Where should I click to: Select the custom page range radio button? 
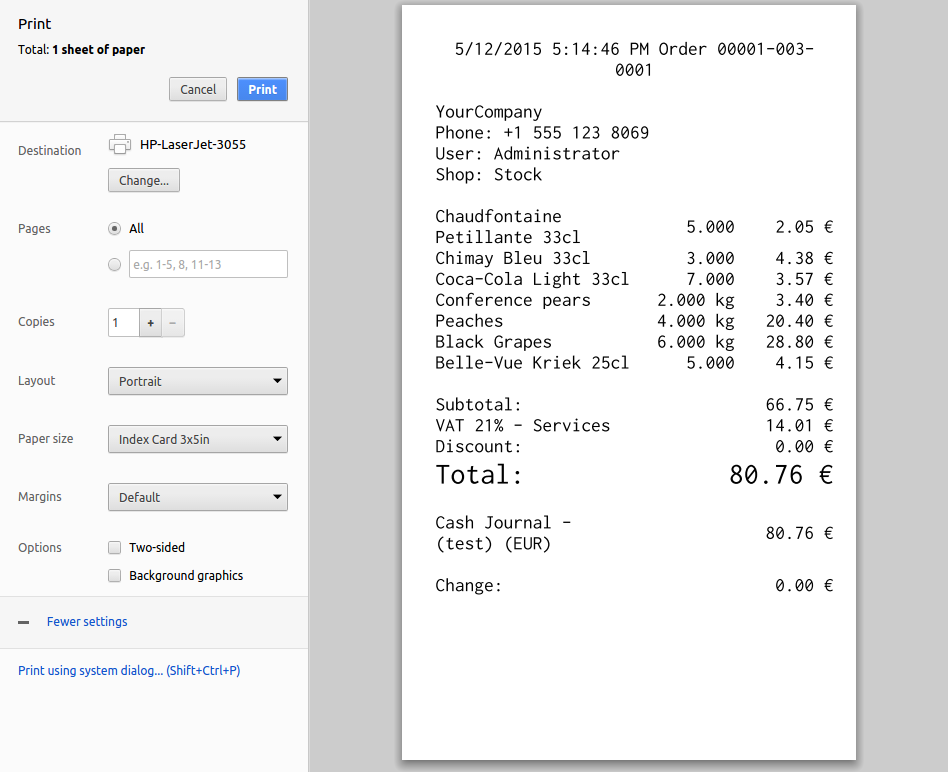tap(114, 265)
